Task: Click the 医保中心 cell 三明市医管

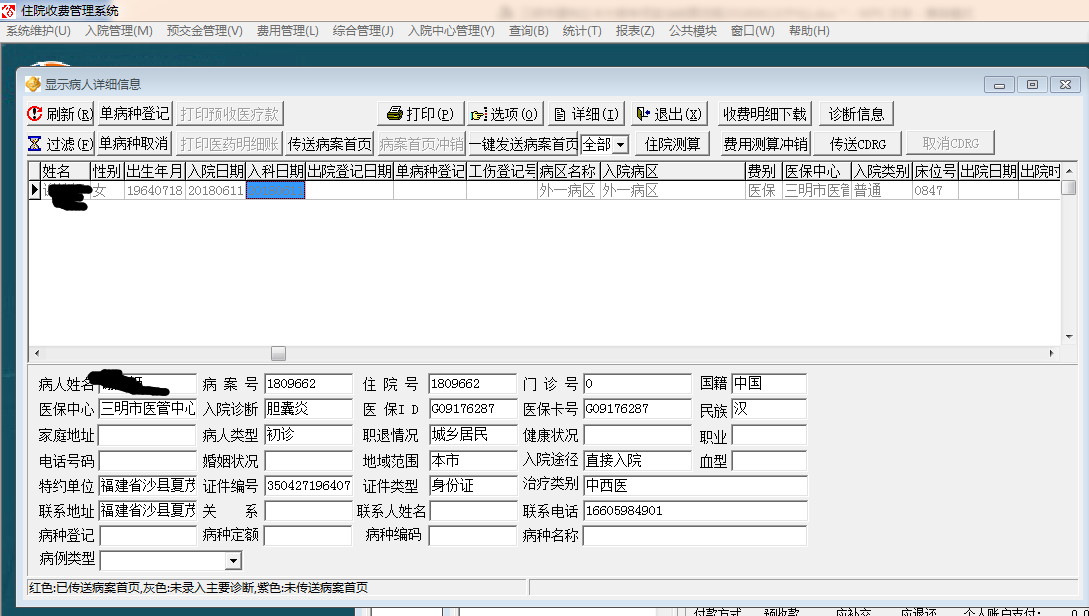Action: (x=817, y=190)
